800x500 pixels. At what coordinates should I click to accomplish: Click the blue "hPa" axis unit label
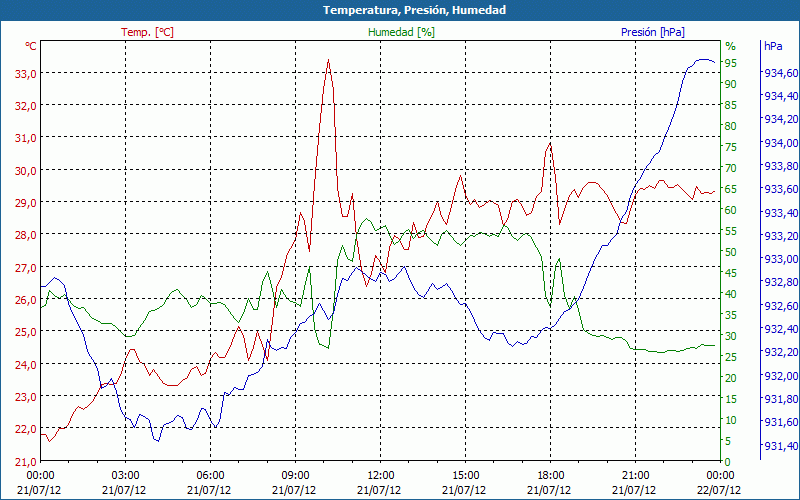point(773,46)
